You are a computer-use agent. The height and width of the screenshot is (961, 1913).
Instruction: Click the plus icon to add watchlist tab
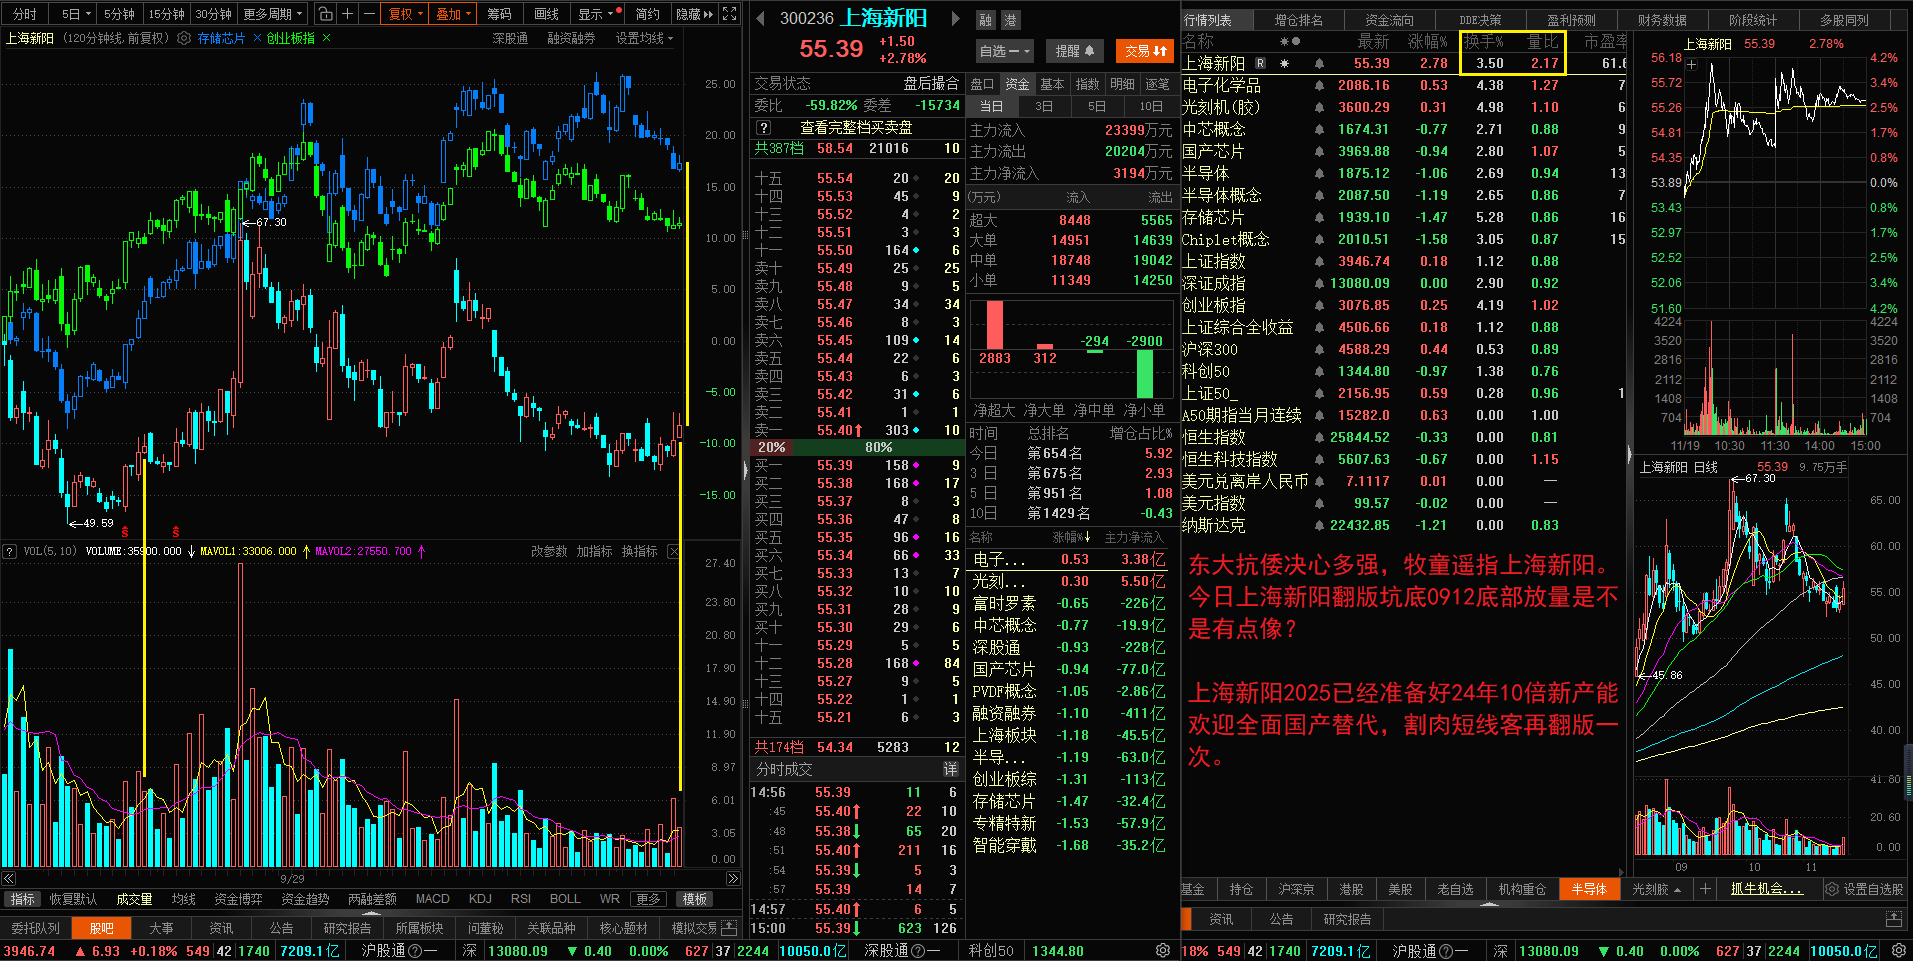(1705, 889)
